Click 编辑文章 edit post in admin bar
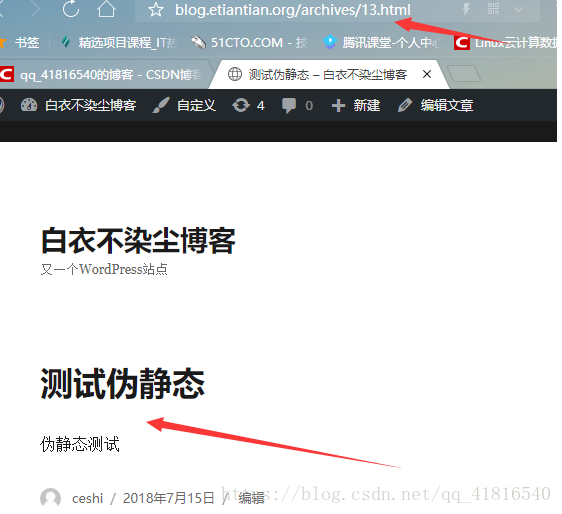Screen dimensions: 562x514 pos(435,105)
